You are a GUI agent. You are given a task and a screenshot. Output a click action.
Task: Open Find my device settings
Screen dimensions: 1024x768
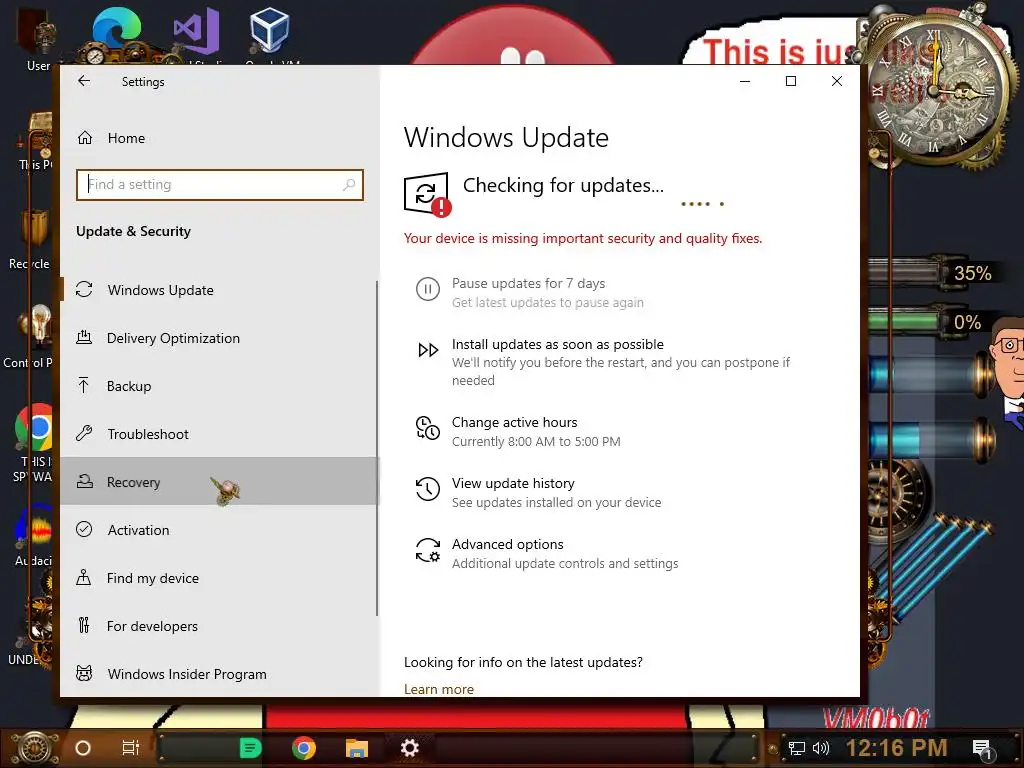tap(219, 578)
